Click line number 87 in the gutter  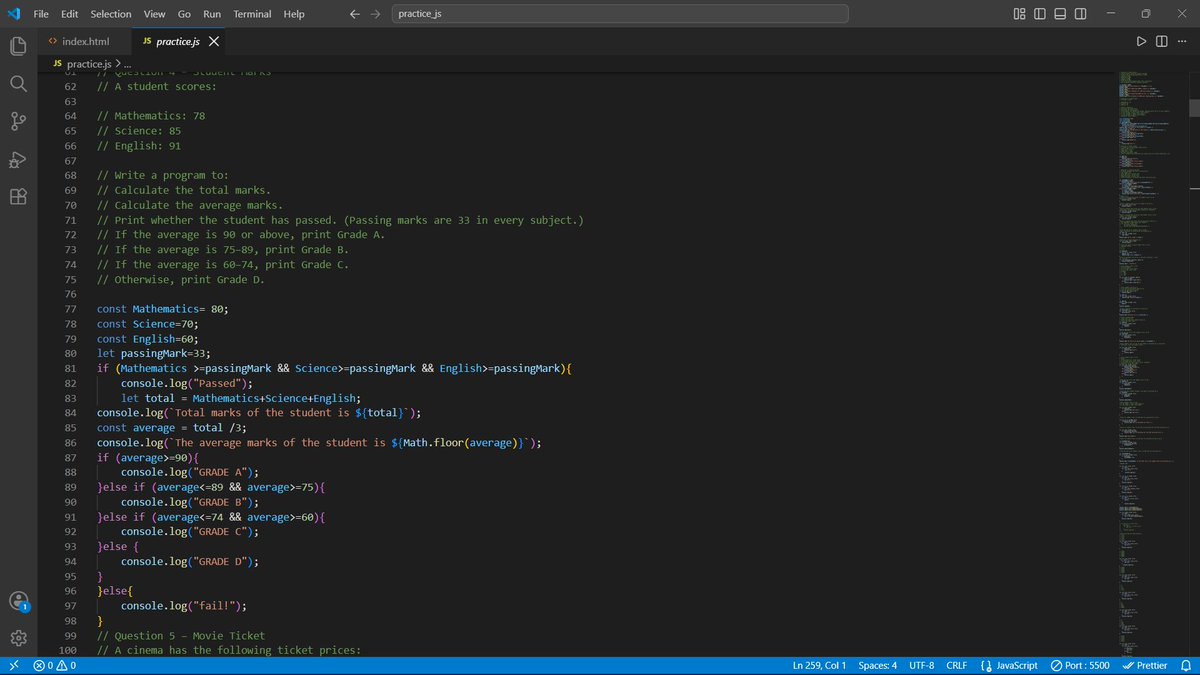click(x=70, y=457)
